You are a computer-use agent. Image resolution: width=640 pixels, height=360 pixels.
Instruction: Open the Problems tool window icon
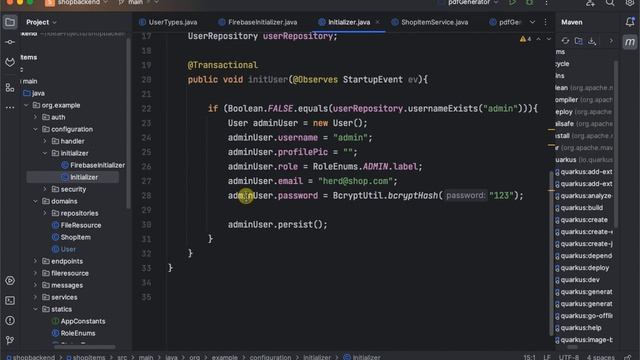tap(10, 320)
